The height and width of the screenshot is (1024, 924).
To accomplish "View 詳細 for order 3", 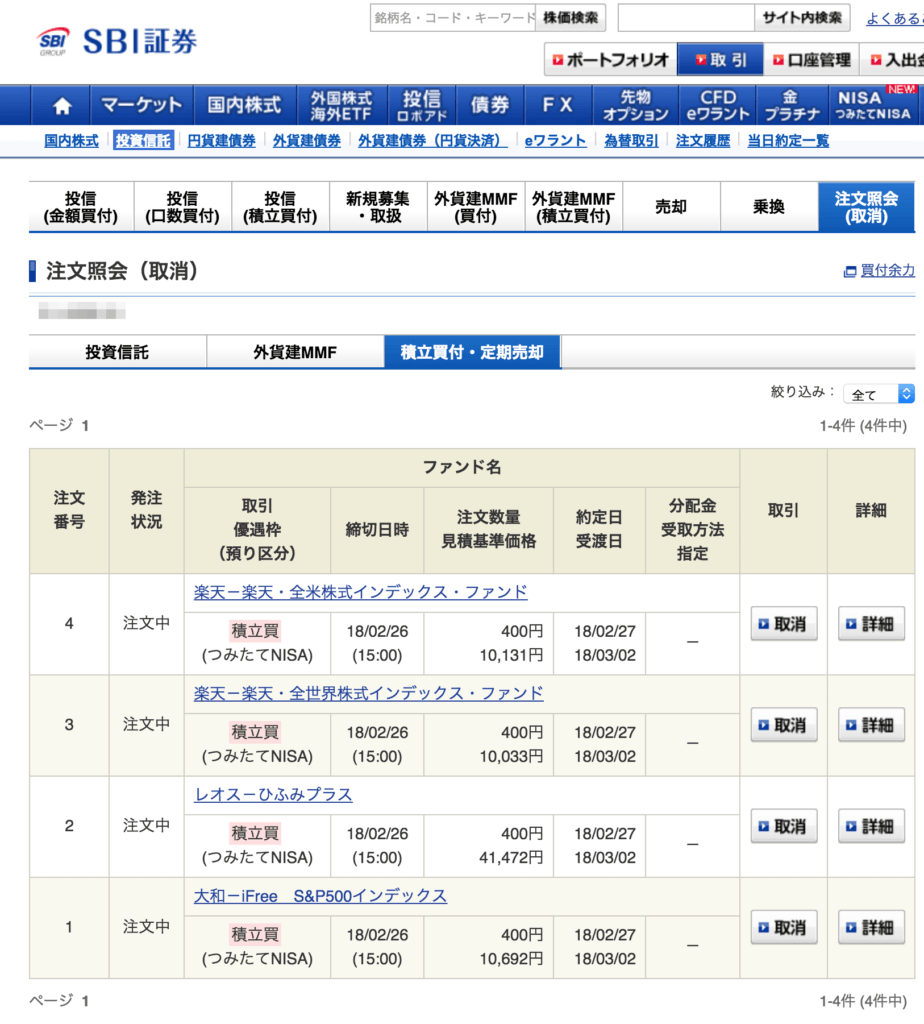I will click(x=871, y=725).
